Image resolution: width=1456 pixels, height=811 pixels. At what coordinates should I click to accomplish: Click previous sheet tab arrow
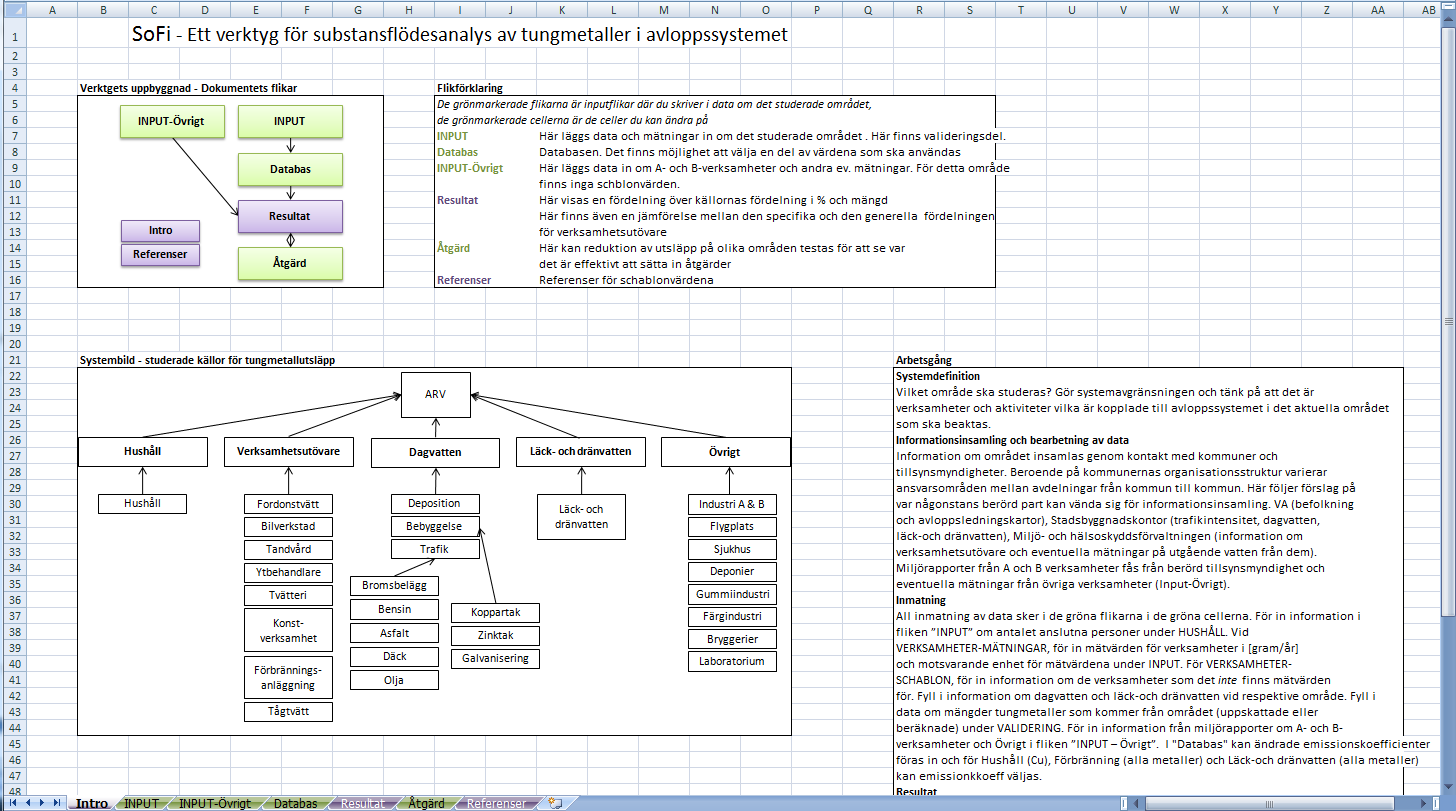(27, 803)
